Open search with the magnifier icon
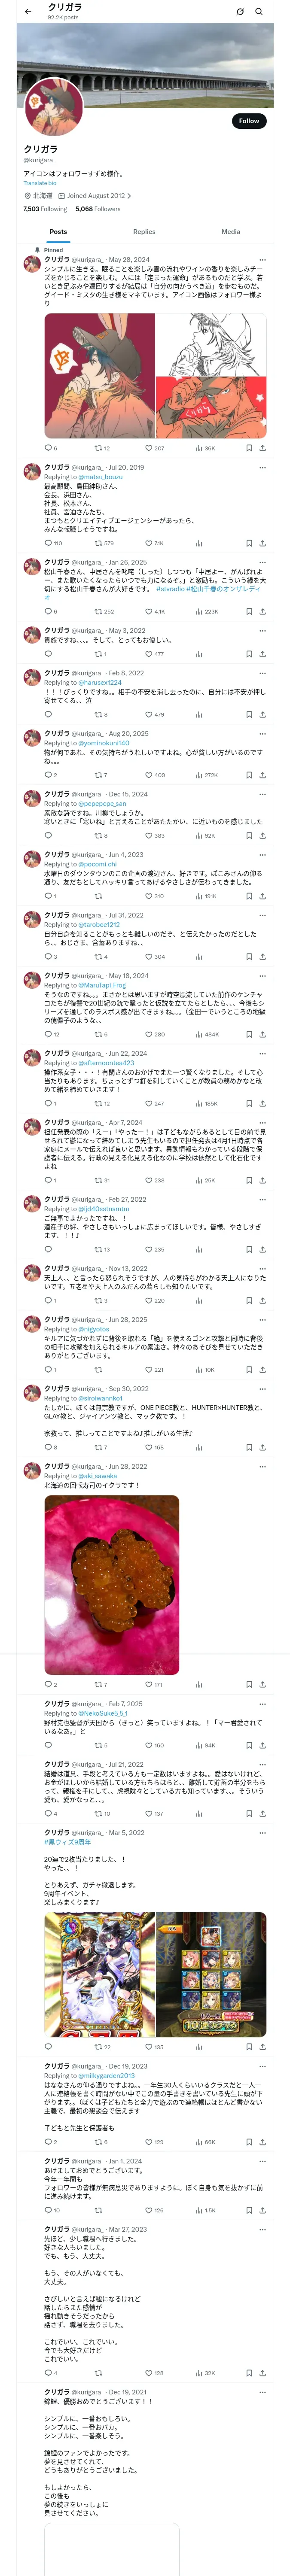This screenshot has height=2576, width=290. pyautogui.click(x=259, y=12)
